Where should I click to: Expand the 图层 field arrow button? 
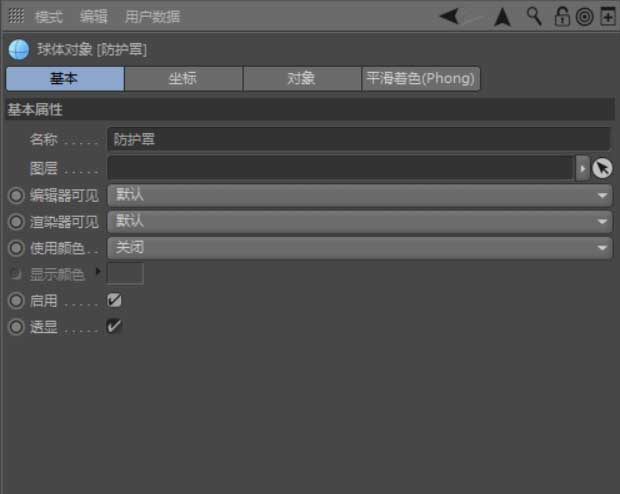point(582,168)
